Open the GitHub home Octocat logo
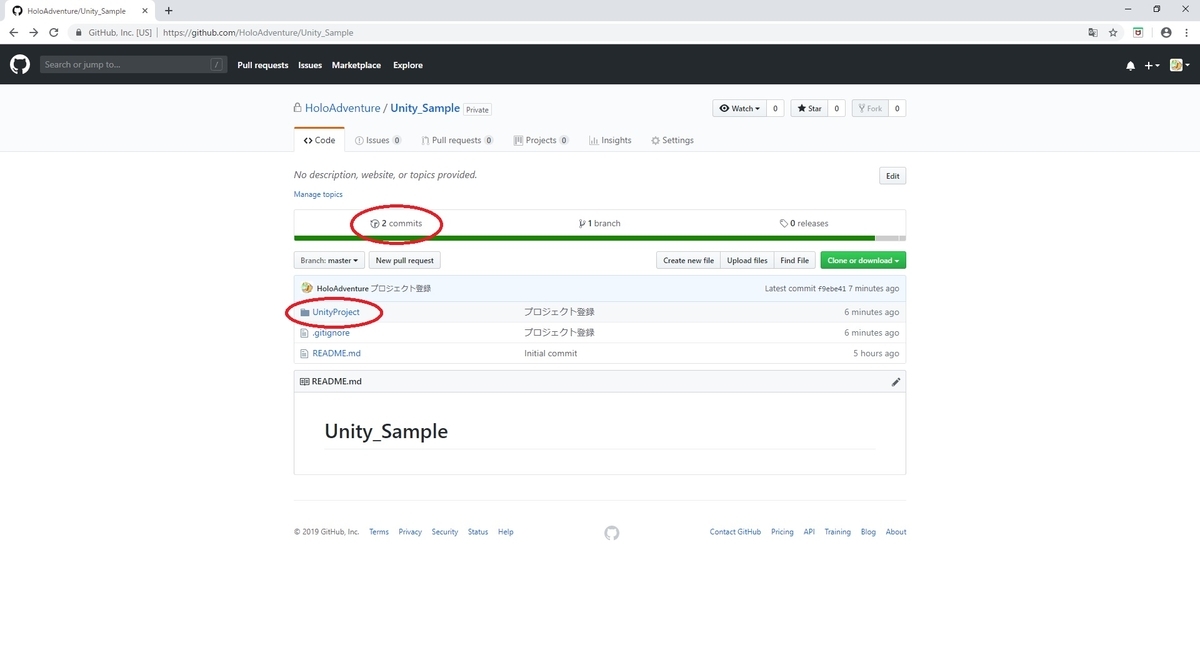 [20, 65]
